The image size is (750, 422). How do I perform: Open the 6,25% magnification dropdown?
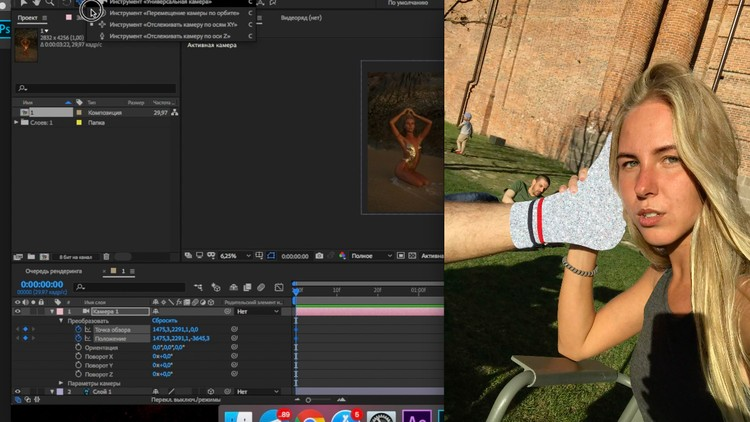click(233, 256)
